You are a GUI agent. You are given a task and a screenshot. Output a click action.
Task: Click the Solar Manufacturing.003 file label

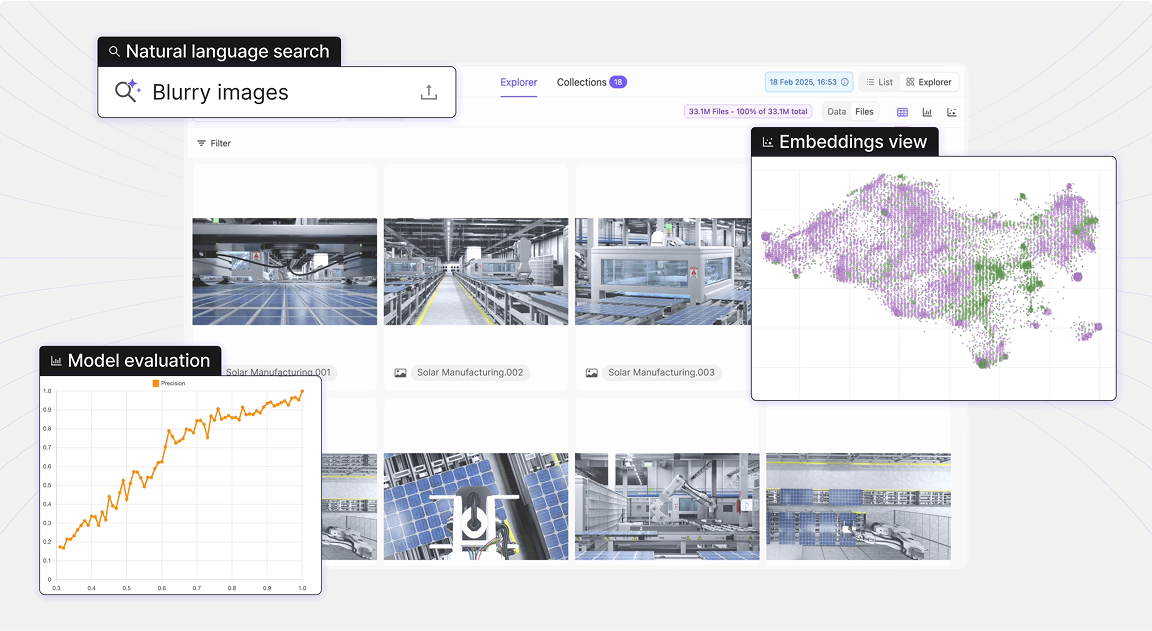point(661,372)
